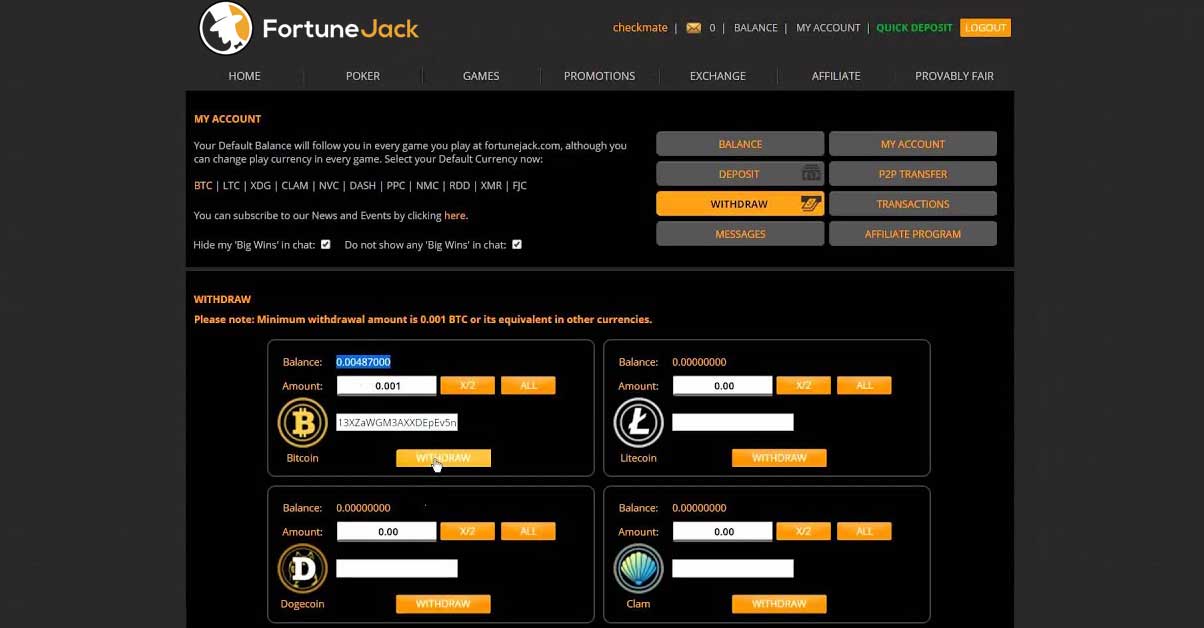Click the LOGOUT button
This screenshot has height=628, width=1204.
pos(985,28)
